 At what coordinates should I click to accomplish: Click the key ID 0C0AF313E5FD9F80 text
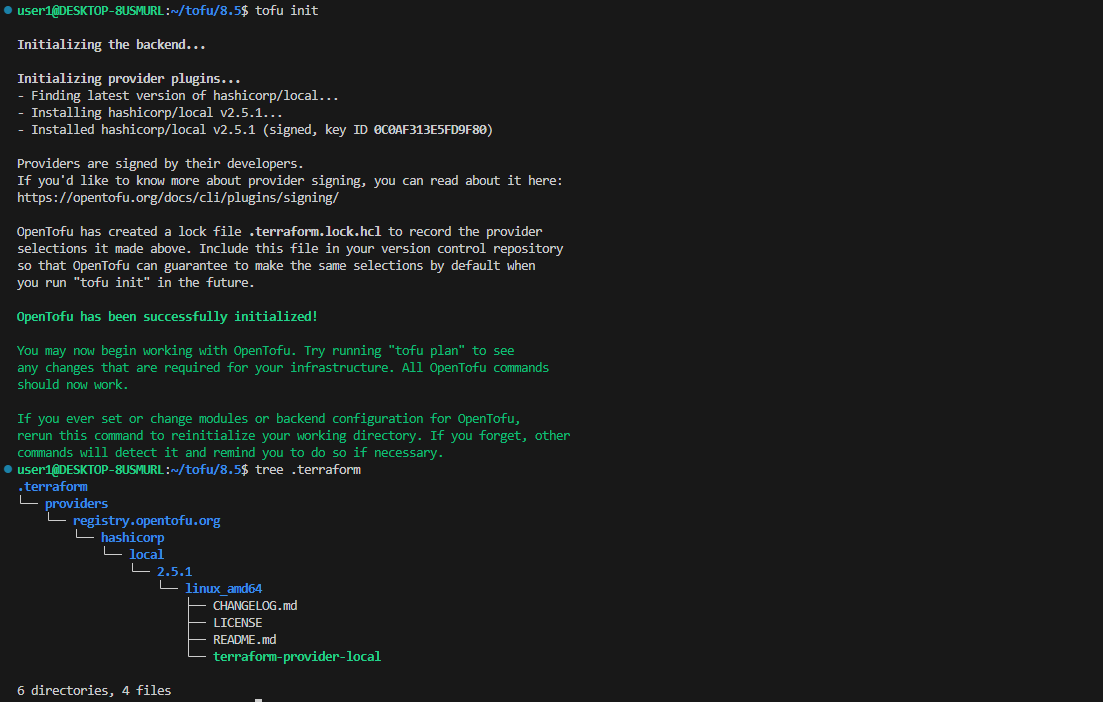430,129
